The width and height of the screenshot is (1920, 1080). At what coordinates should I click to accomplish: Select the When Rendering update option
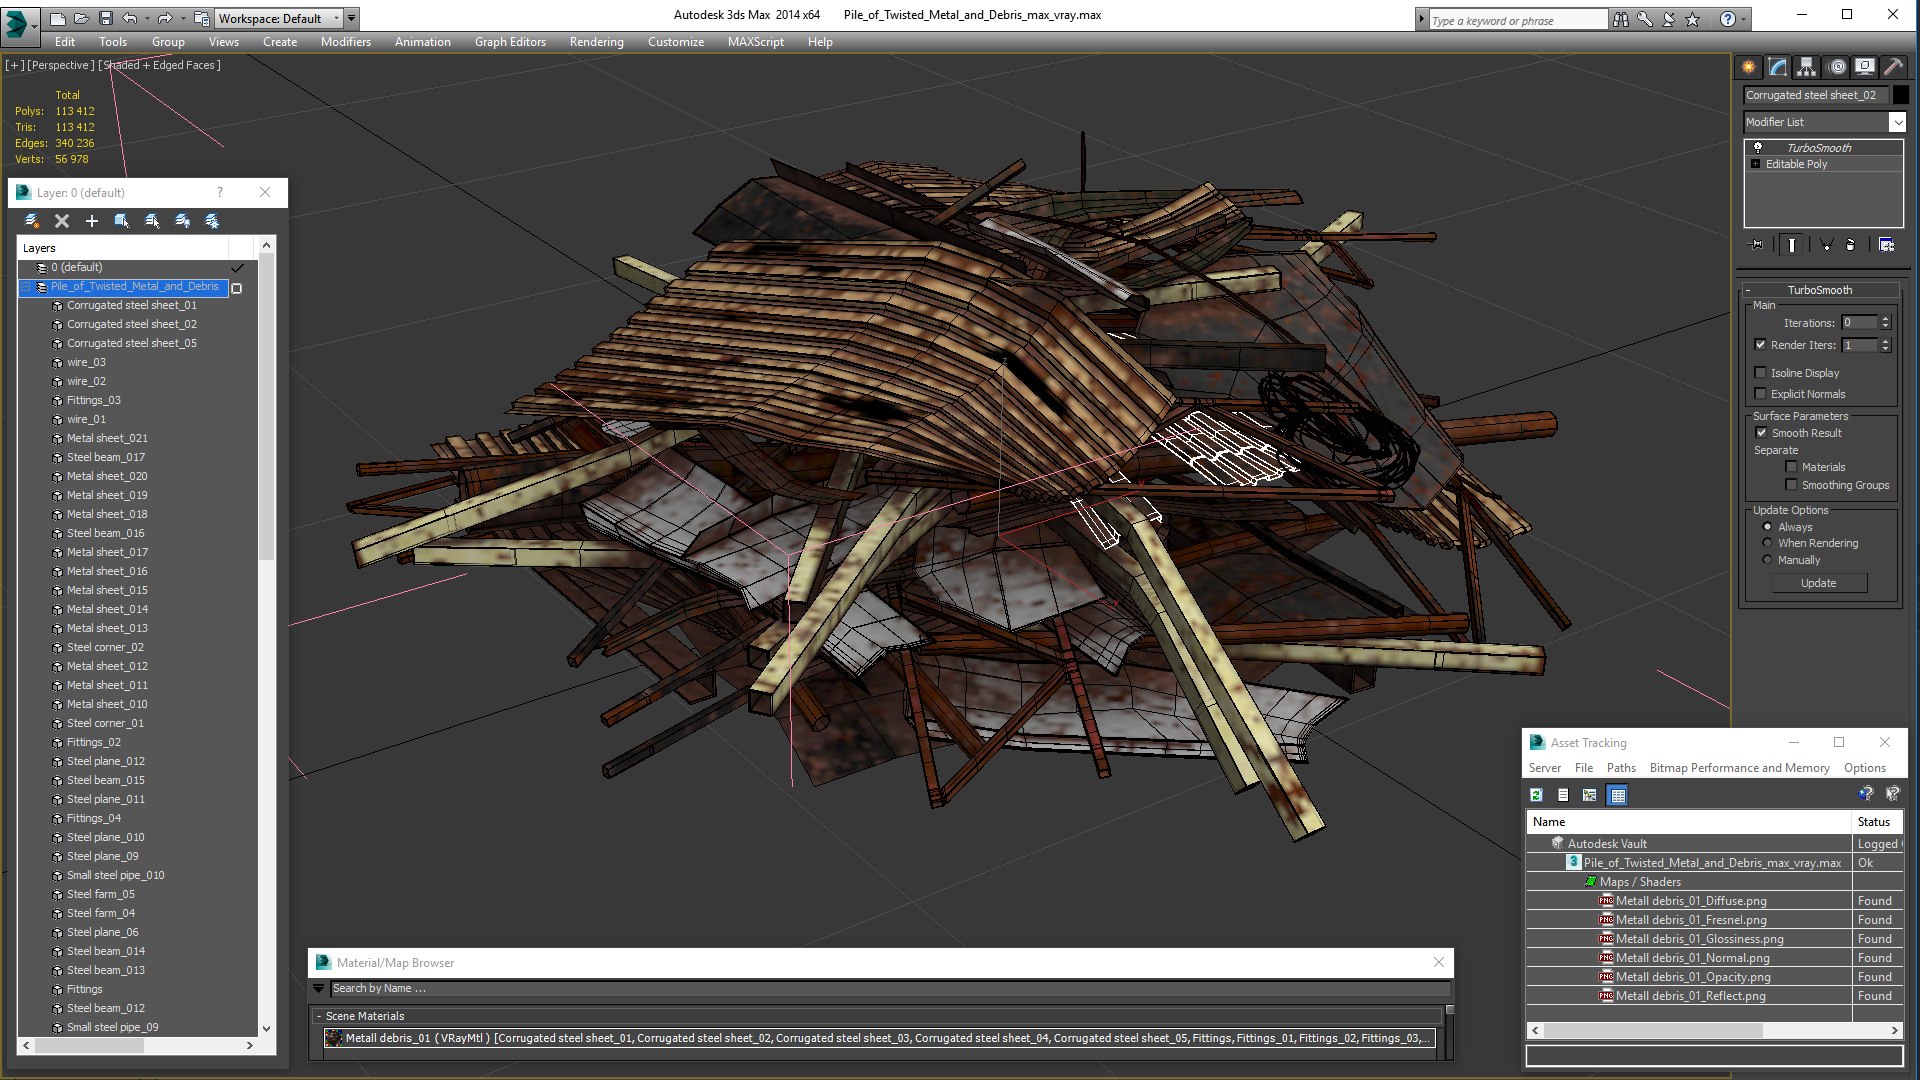pyautogui.click(x=1767, y=543)
